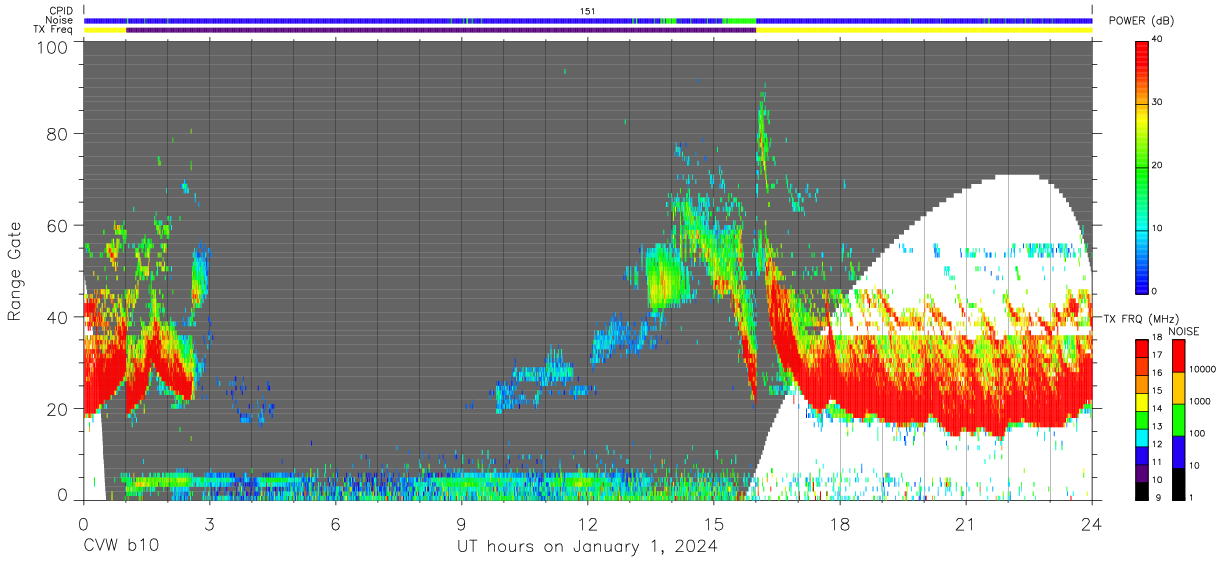Click the 3 tick on UT hours axis
Image resolution: width=1228 pixels, height=567 pixels.
(210, 523)
